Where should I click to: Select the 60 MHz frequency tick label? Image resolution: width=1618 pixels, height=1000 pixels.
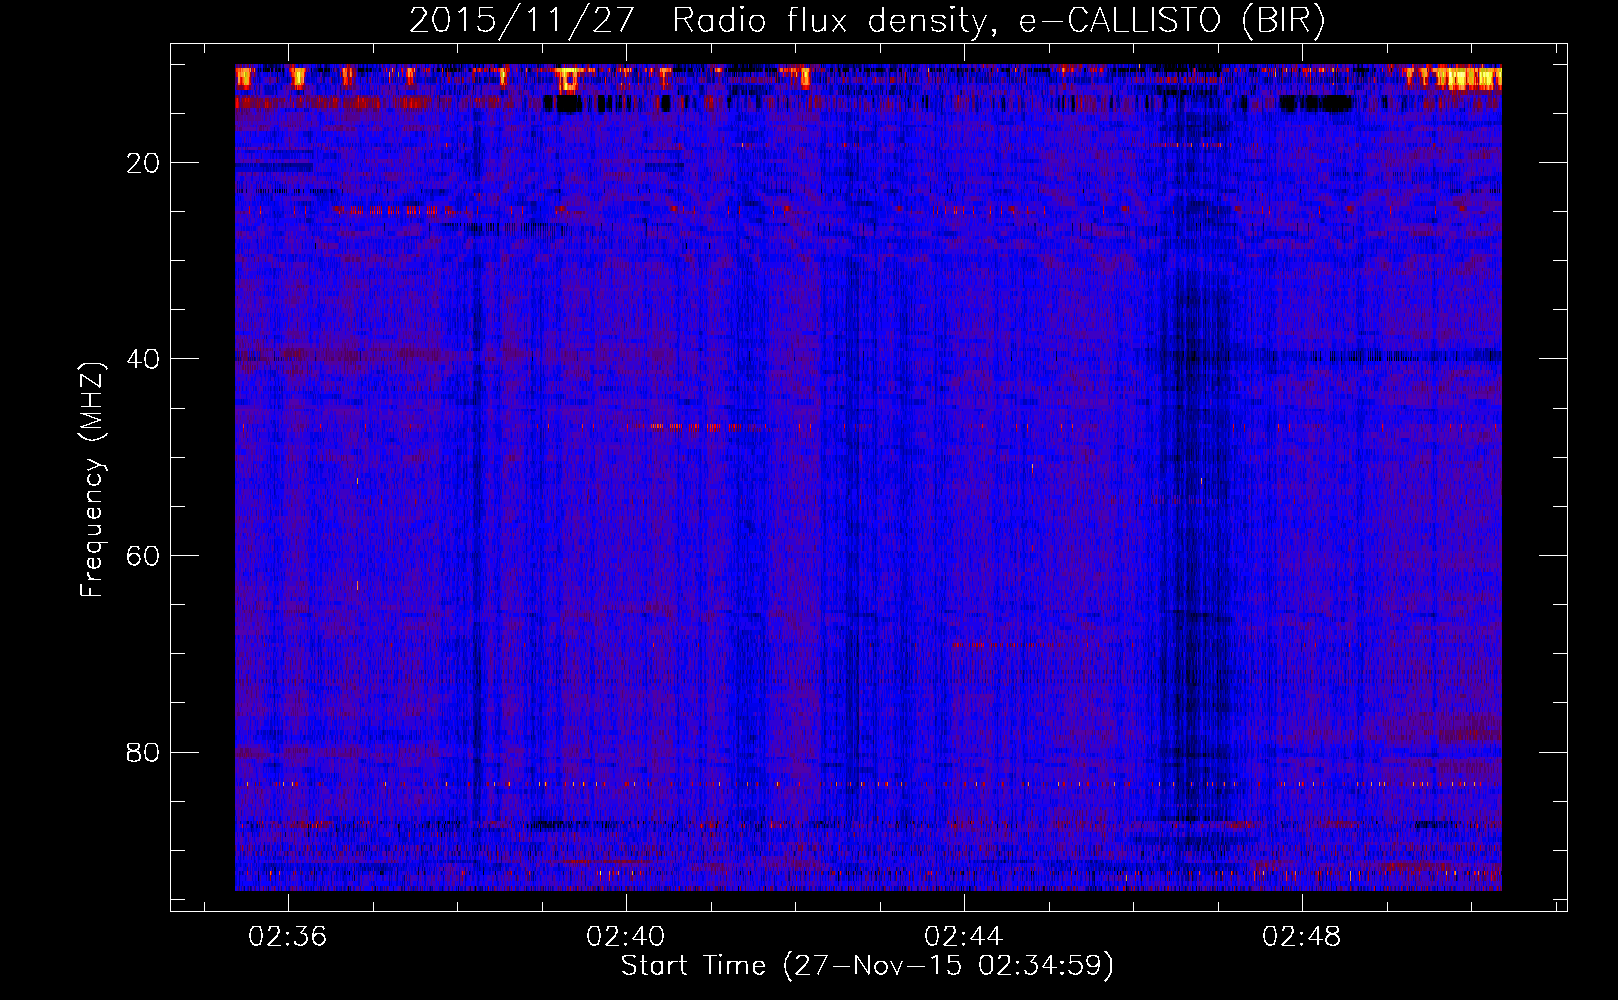coord(144,556)
